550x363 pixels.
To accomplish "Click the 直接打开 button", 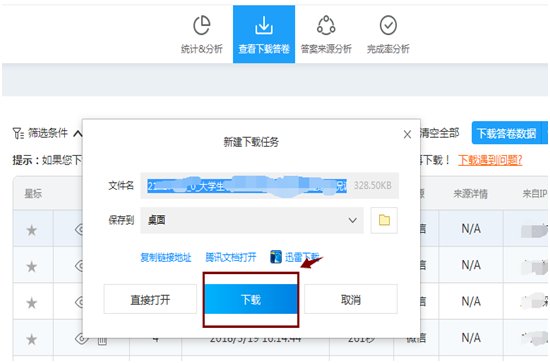I will coord(150,299).
